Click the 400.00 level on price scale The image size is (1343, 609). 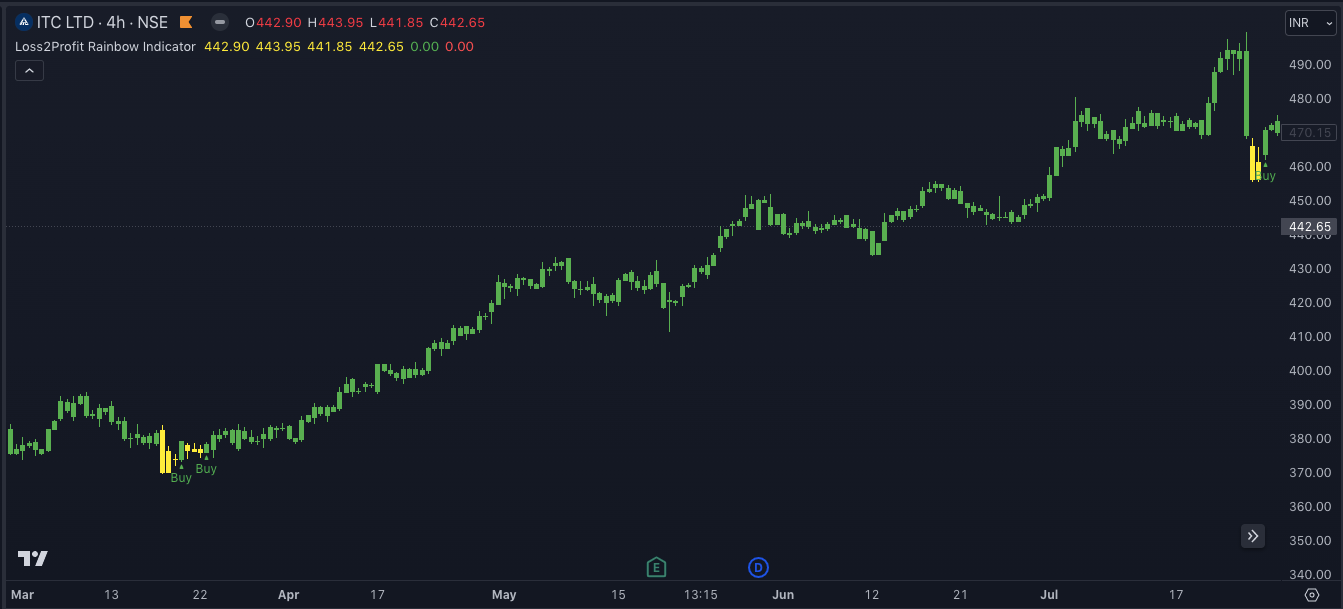click(1310, 371)
